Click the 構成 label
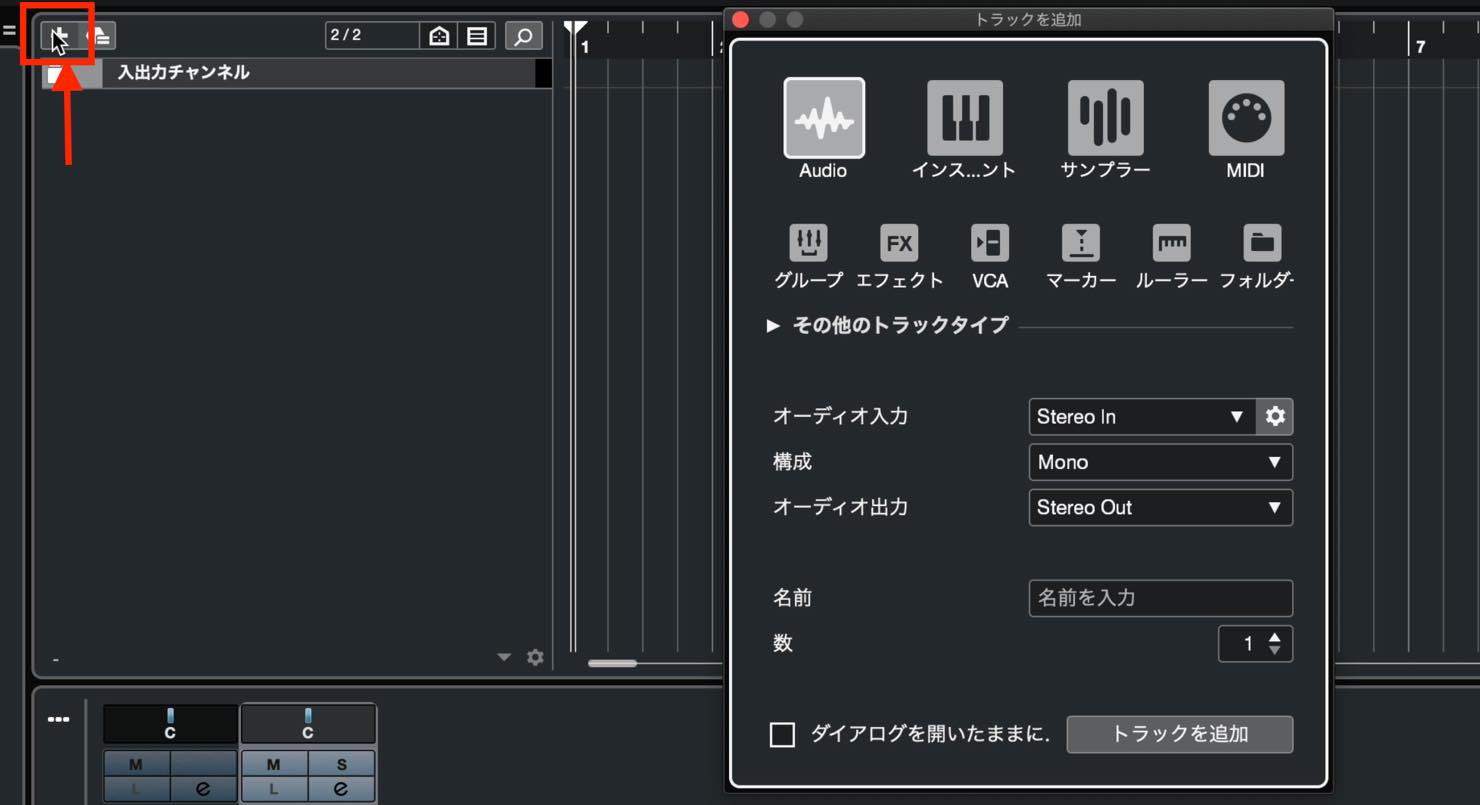 [792, 462]
